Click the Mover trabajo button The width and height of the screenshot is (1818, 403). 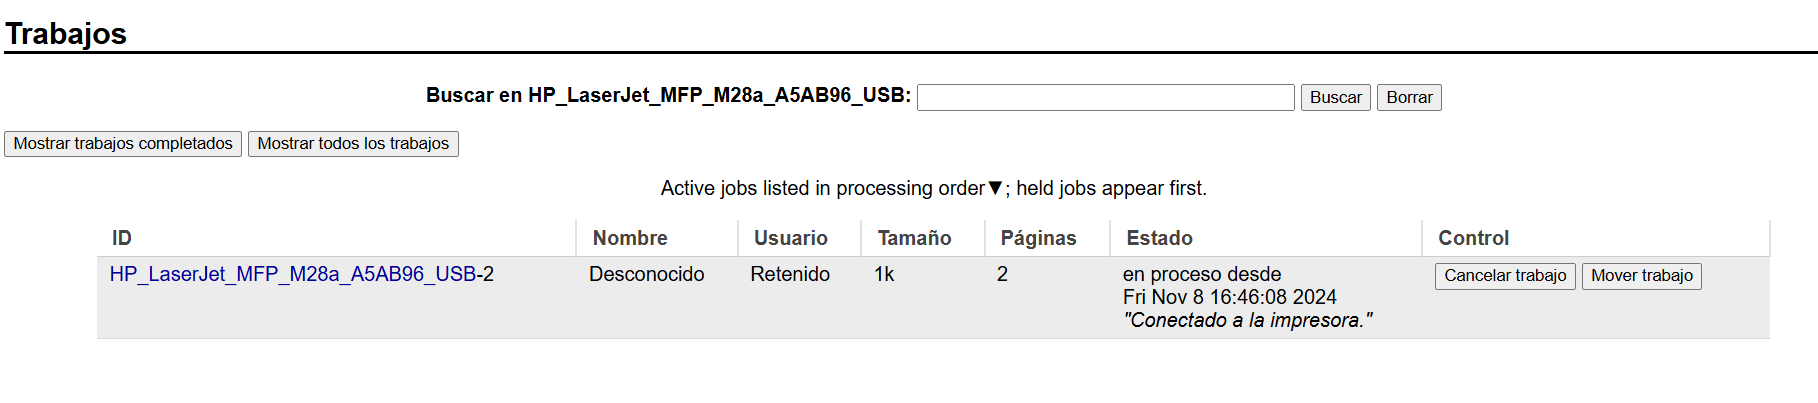pyautogui.click(x=1641, y=276)
